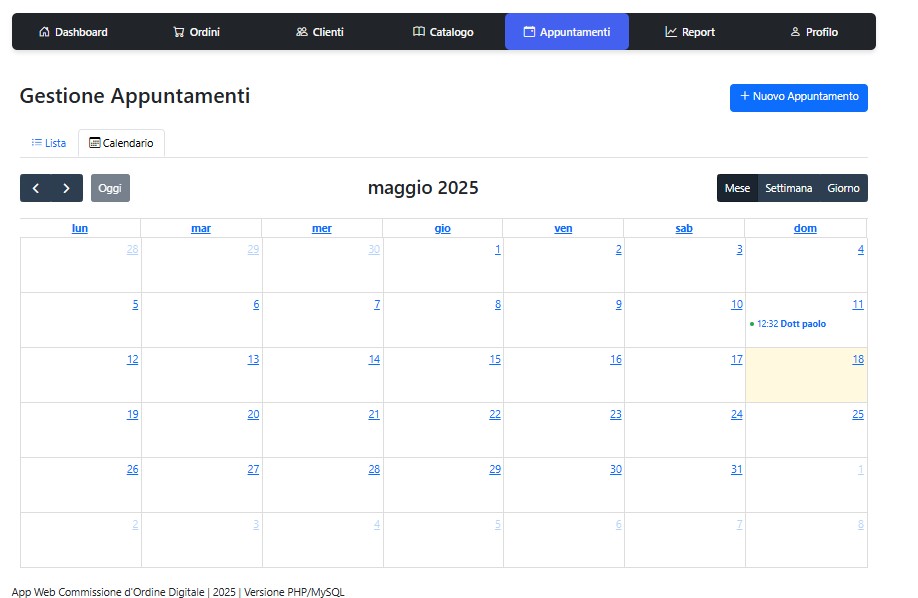
Task: Select the Mese view toggle
Action: pos(737,188)
